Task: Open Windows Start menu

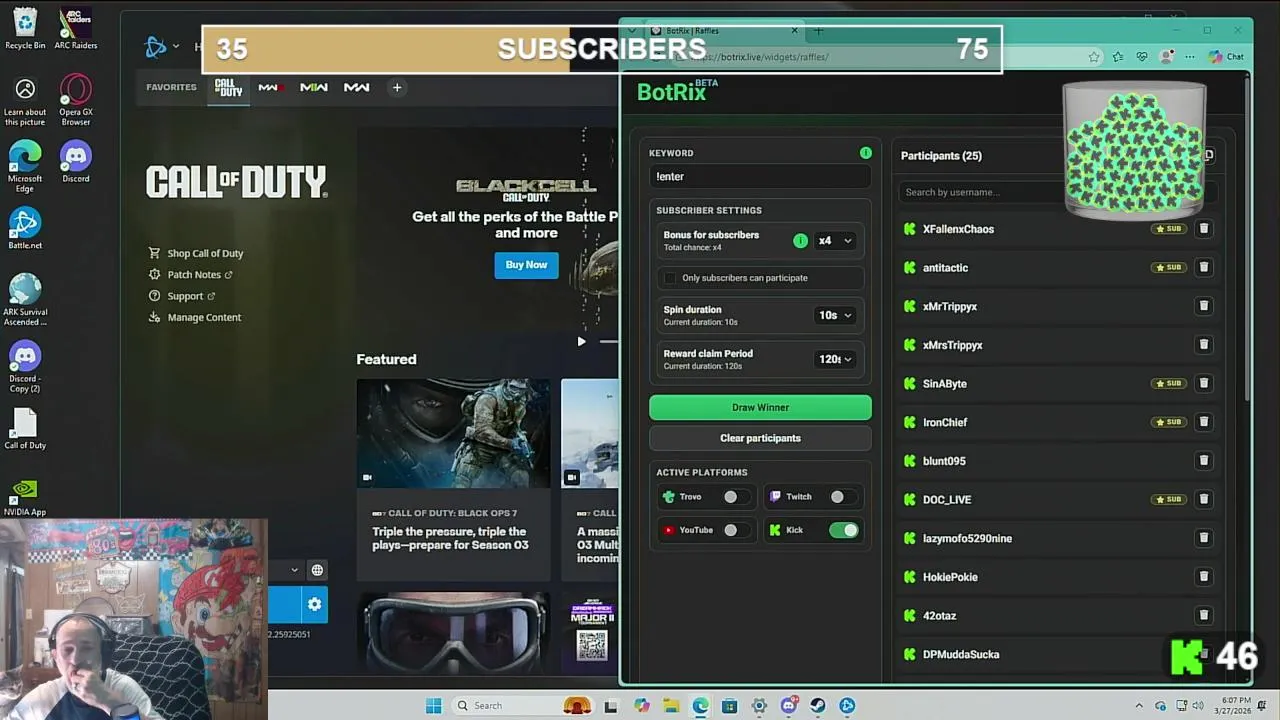Action: (x=433, y=706)
